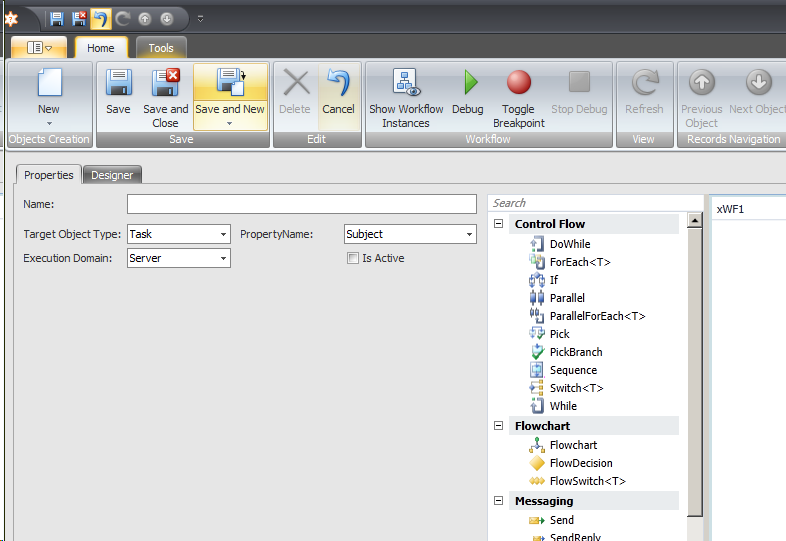Click the New object icon

tap(48, 84)
